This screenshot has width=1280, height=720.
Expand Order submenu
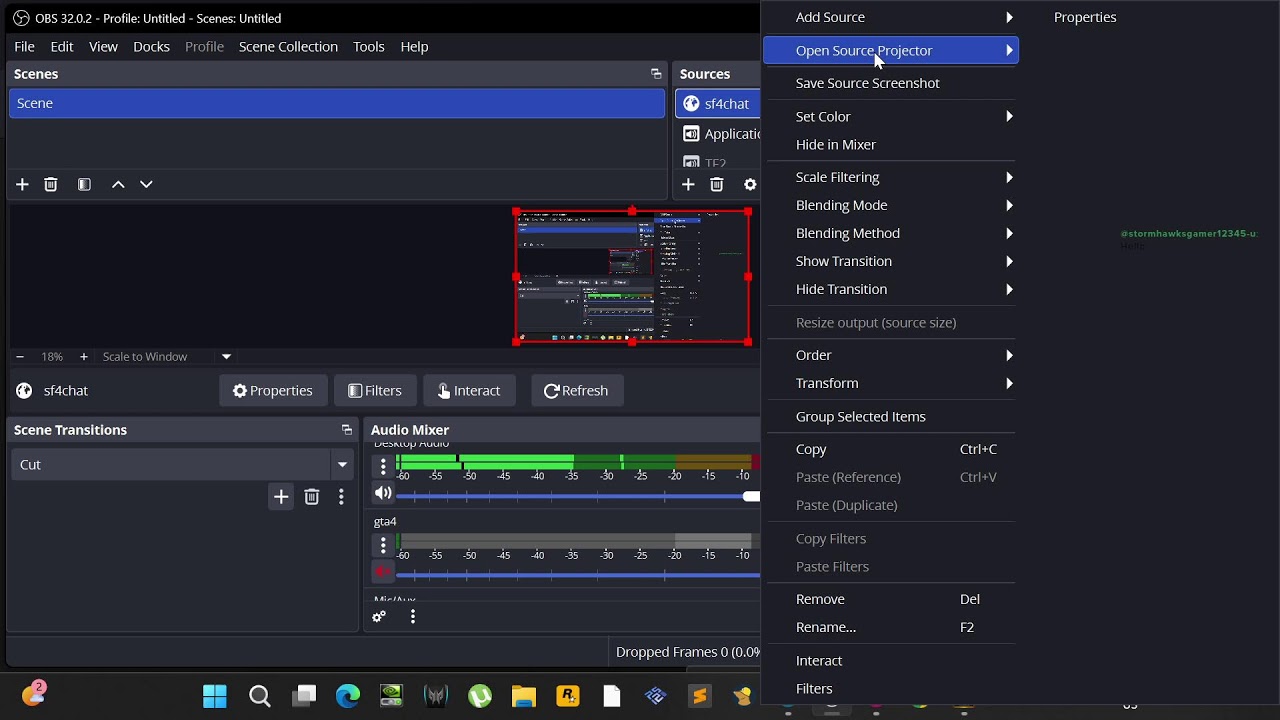coord(890,355)
